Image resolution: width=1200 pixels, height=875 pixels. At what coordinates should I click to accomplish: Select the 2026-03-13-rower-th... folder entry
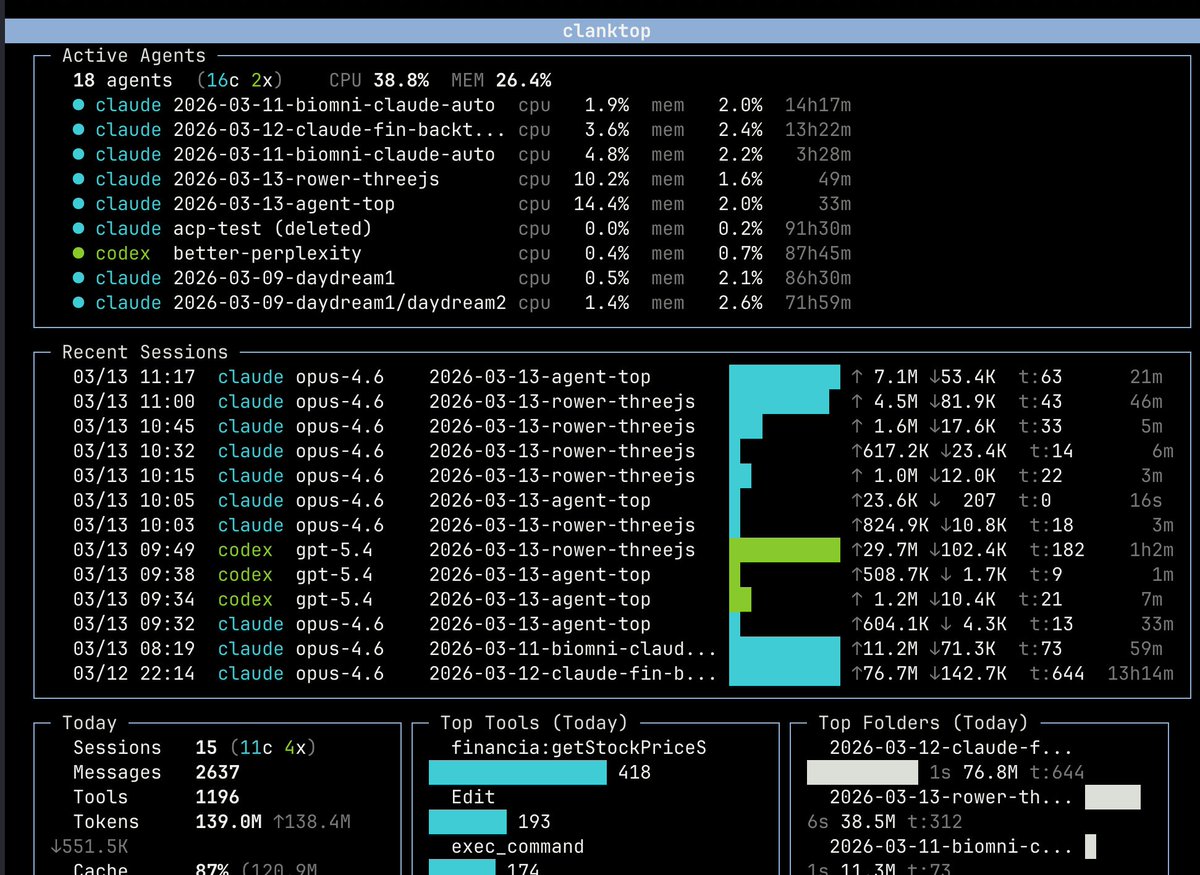[951, 797]
